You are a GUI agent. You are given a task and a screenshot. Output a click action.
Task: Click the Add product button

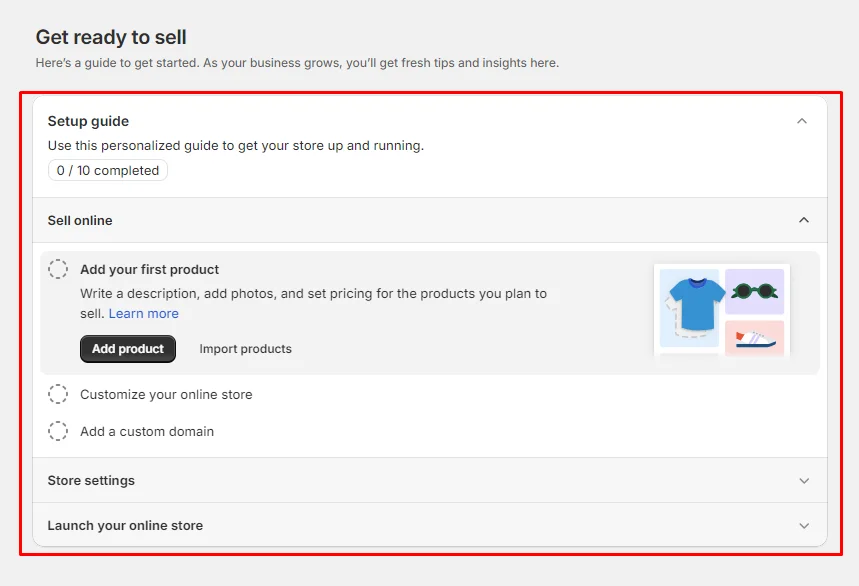[x=127, y=348]
